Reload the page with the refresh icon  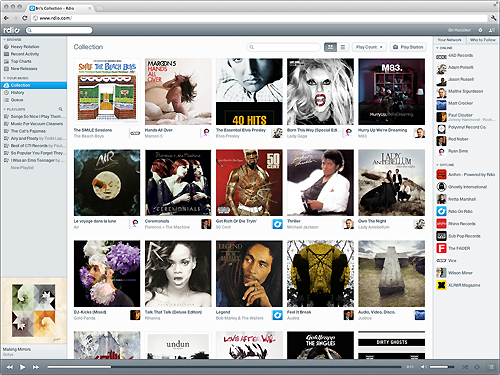click(25, 18)
